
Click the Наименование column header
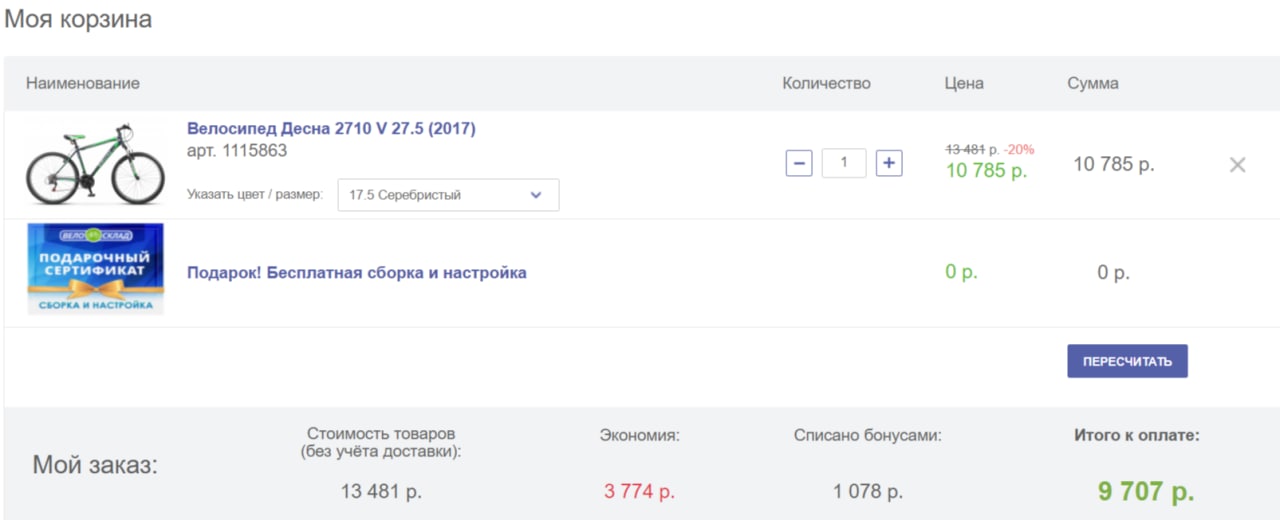[83, 83]
